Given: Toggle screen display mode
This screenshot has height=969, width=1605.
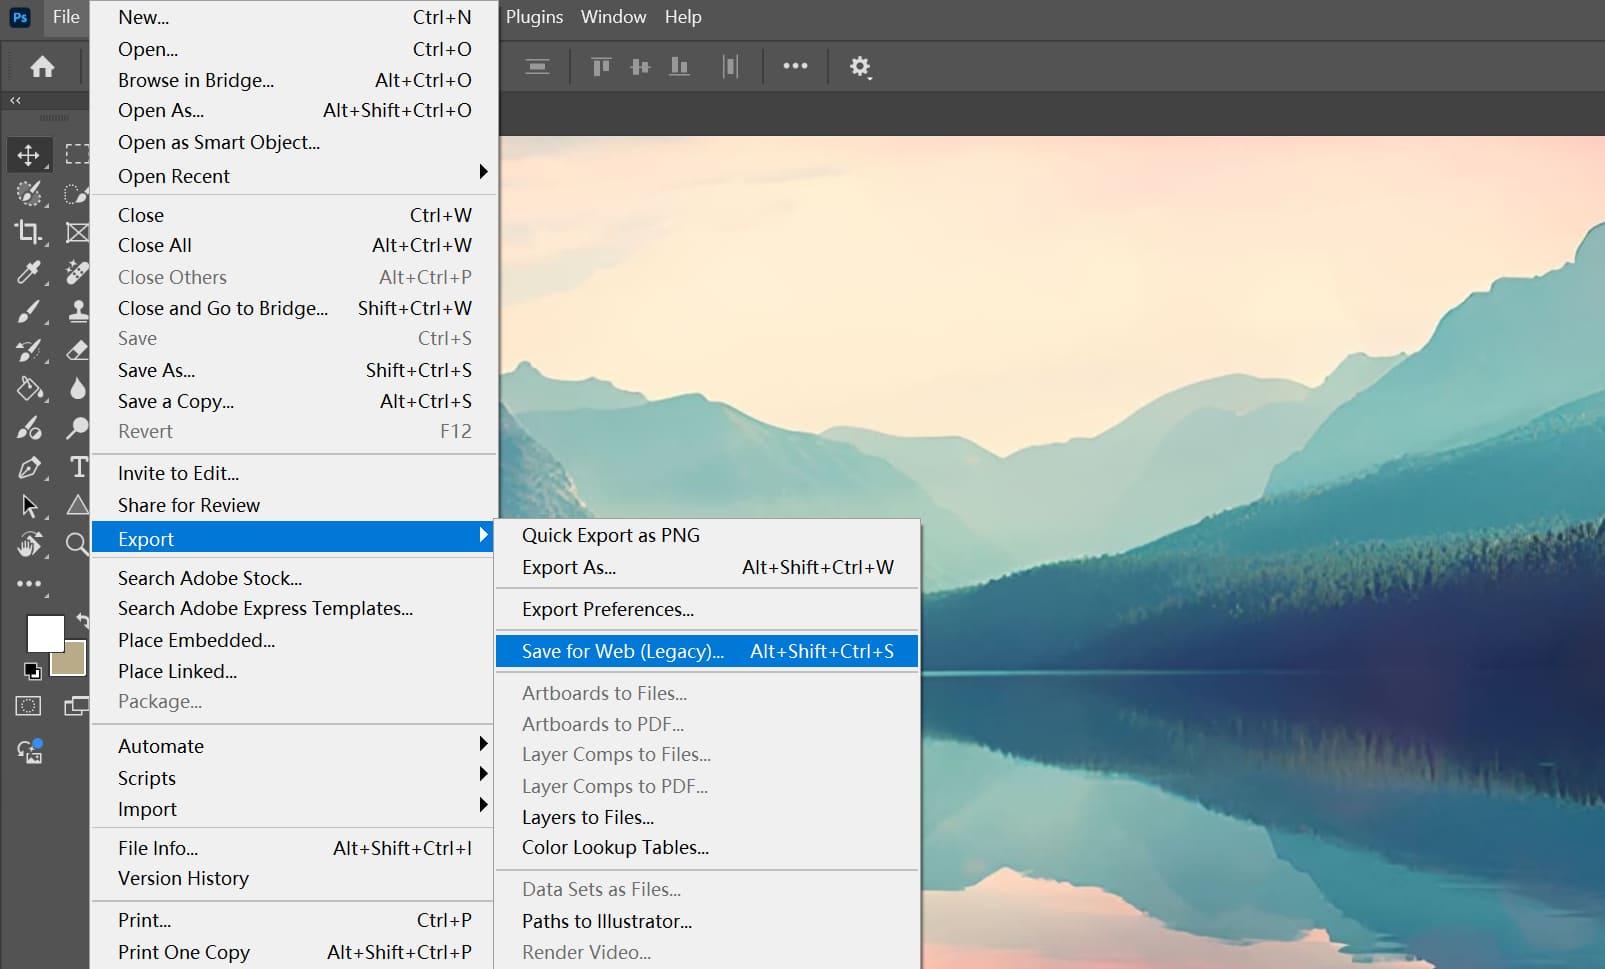Looking at the screenshot, I should pos(77,705).
